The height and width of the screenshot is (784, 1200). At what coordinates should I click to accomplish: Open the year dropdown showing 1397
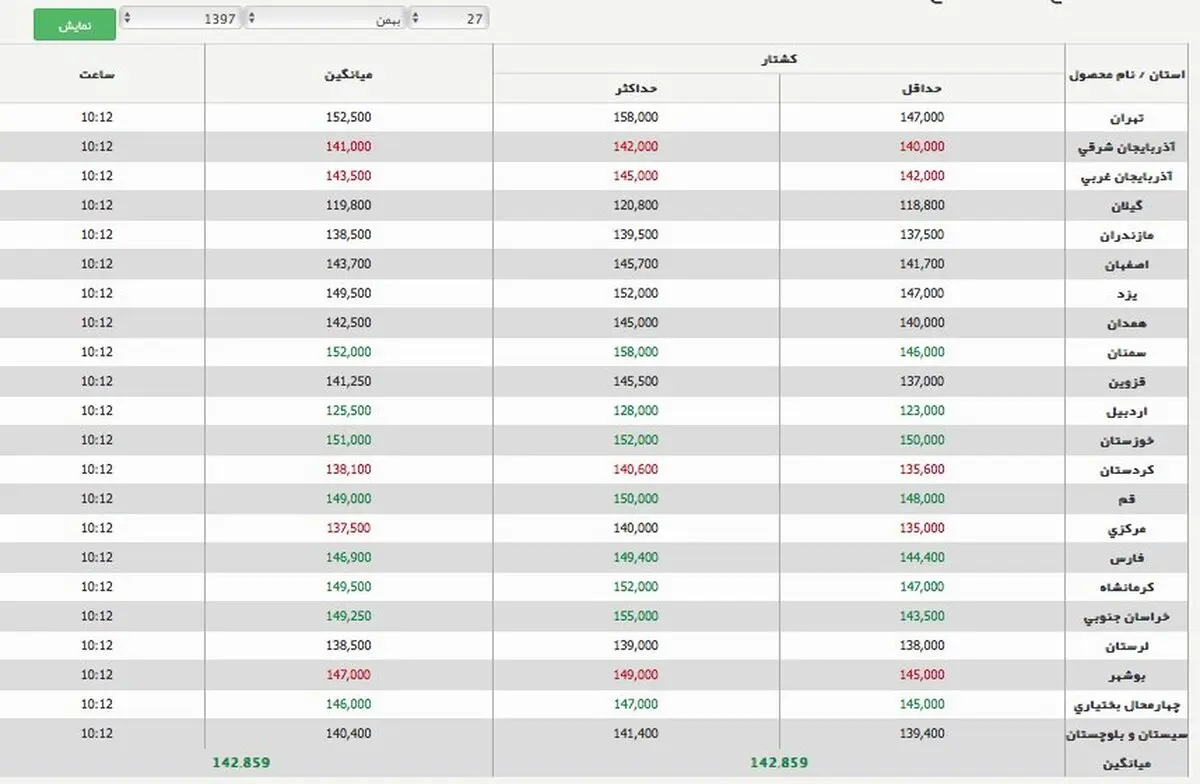tap(180, 18)
